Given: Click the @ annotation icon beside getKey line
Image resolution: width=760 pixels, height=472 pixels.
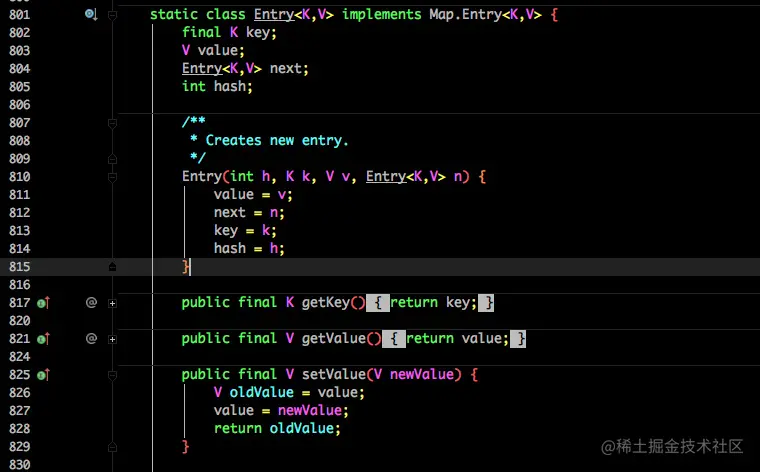Looking at the screenshot, I should tap(91, 303).
